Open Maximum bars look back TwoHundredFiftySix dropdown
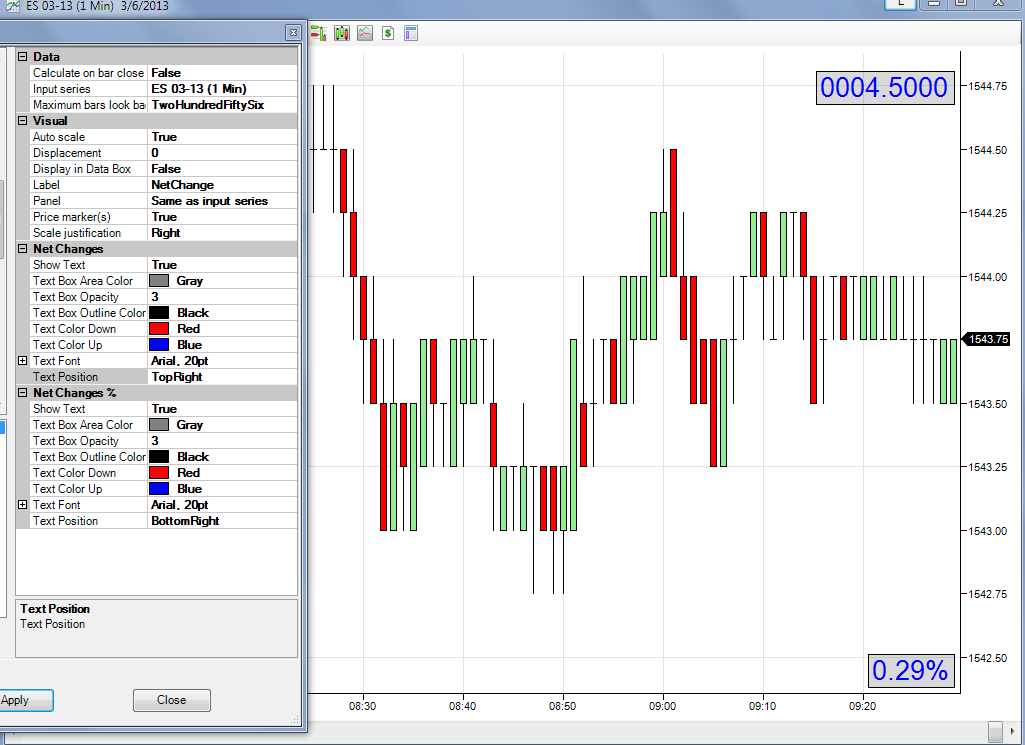The width and height of the screenshot is (1025, 745). pyautogui.click(x=222, y=105)
